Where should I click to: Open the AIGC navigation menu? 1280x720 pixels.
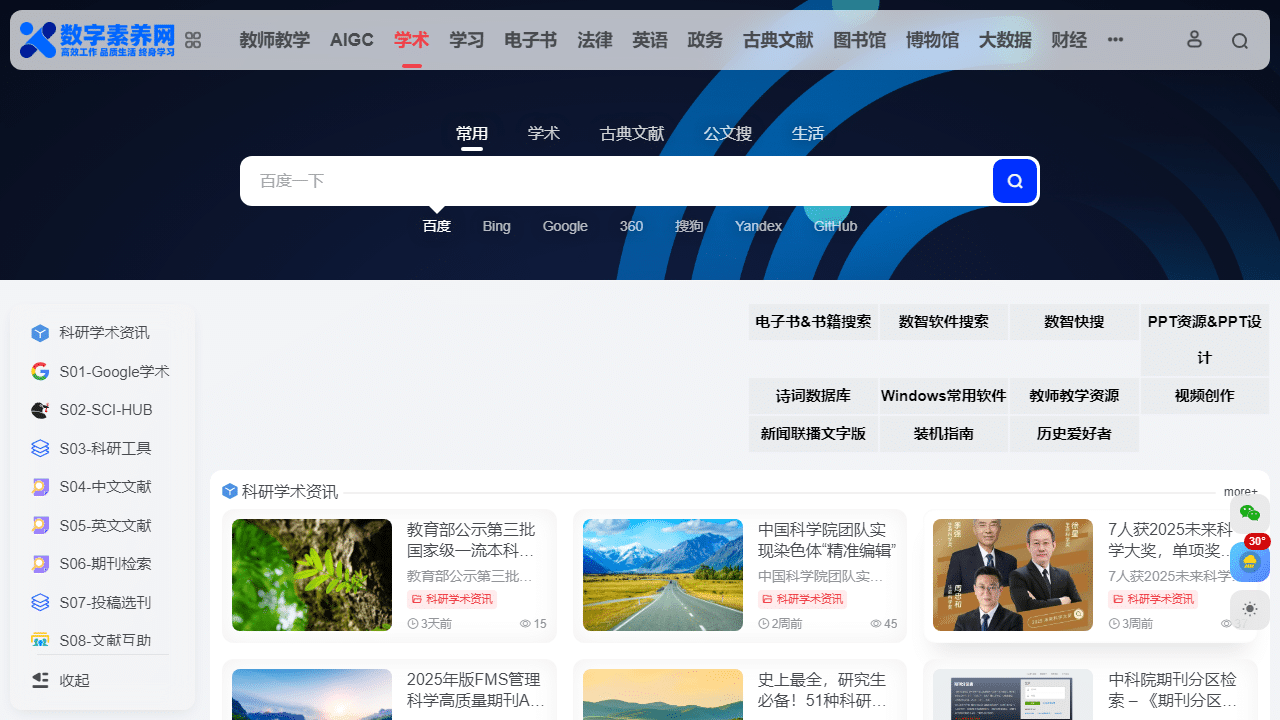352,40
